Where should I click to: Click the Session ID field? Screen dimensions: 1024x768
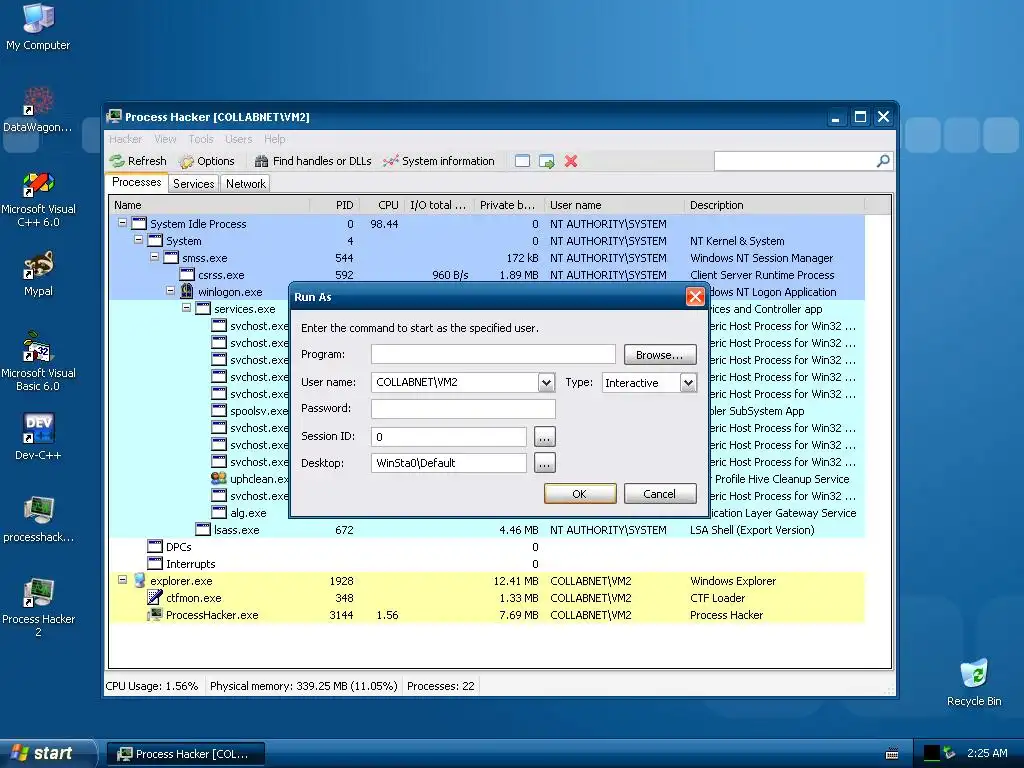point(449,437)
